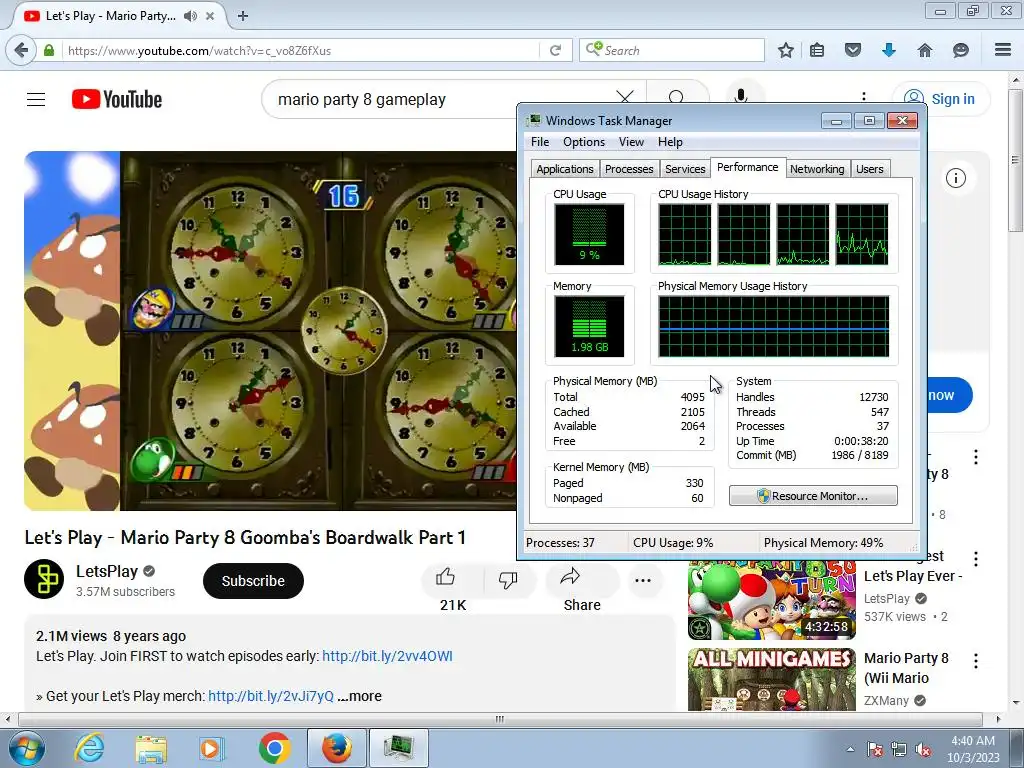Image resolution: width=1024 pixels, height=768 pixels.
Task: Open Resource Monitor from Task Manager
Action: (x=813, y=496)
